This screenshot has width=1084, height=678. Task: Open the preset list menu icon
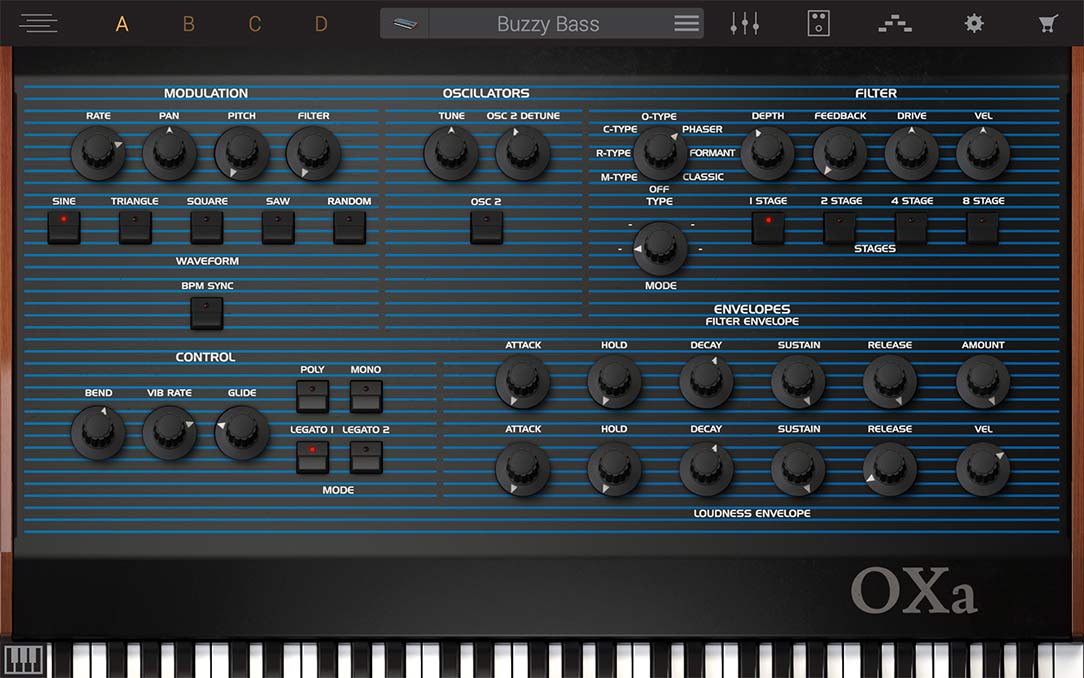pyautogui.click(x=686, y=24)
